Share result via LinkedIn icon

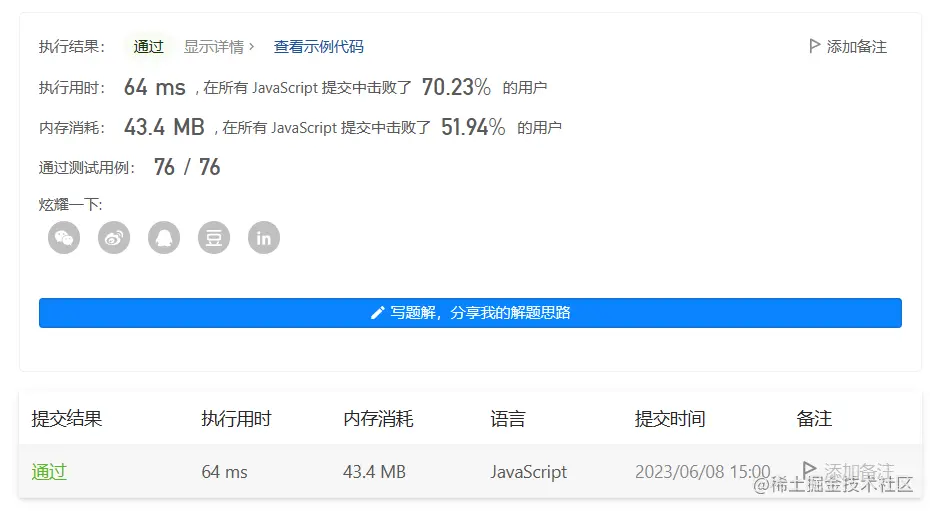click(263, 238)
